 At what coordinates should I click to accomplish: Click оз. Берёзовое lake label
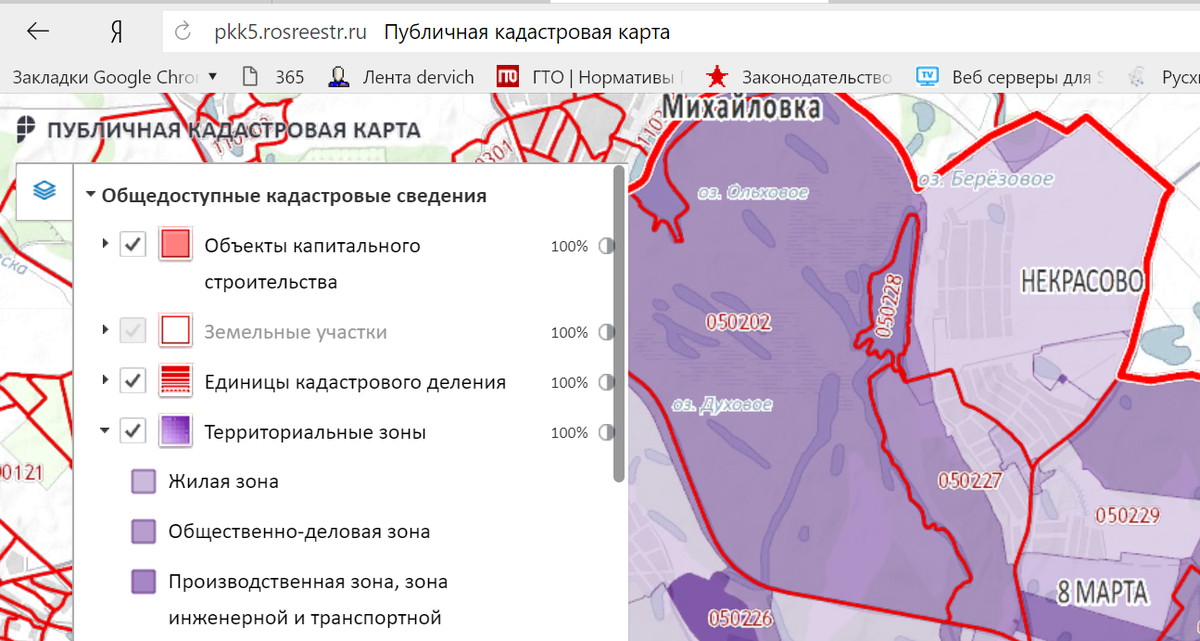[985, 179]
